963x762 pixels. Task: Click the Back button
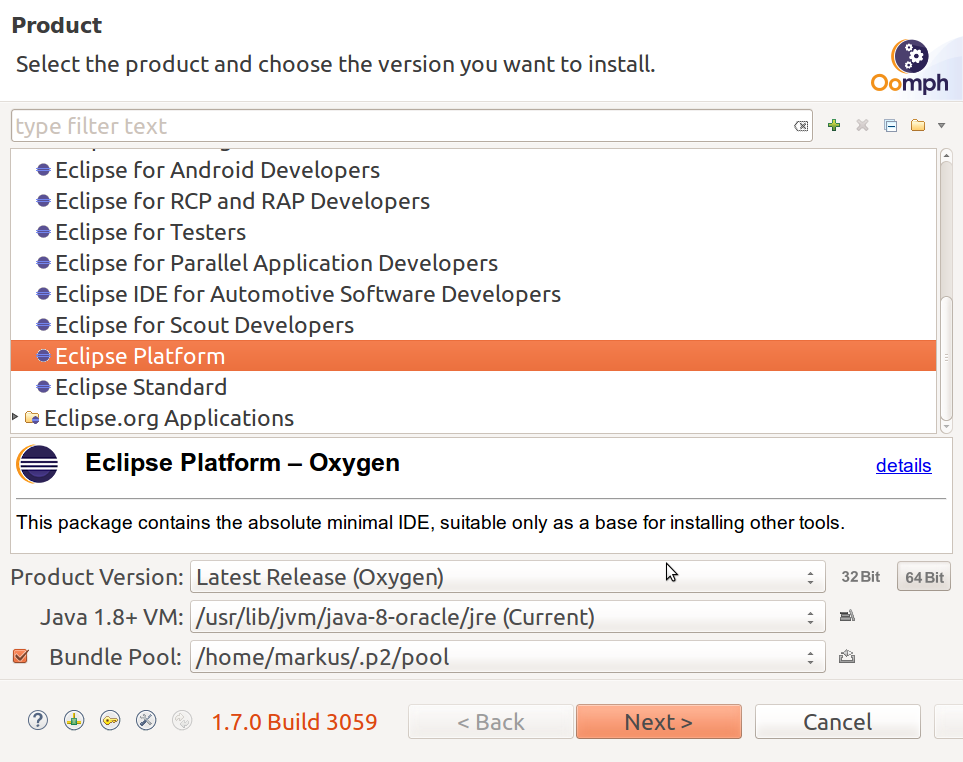(x=491, y=721)
